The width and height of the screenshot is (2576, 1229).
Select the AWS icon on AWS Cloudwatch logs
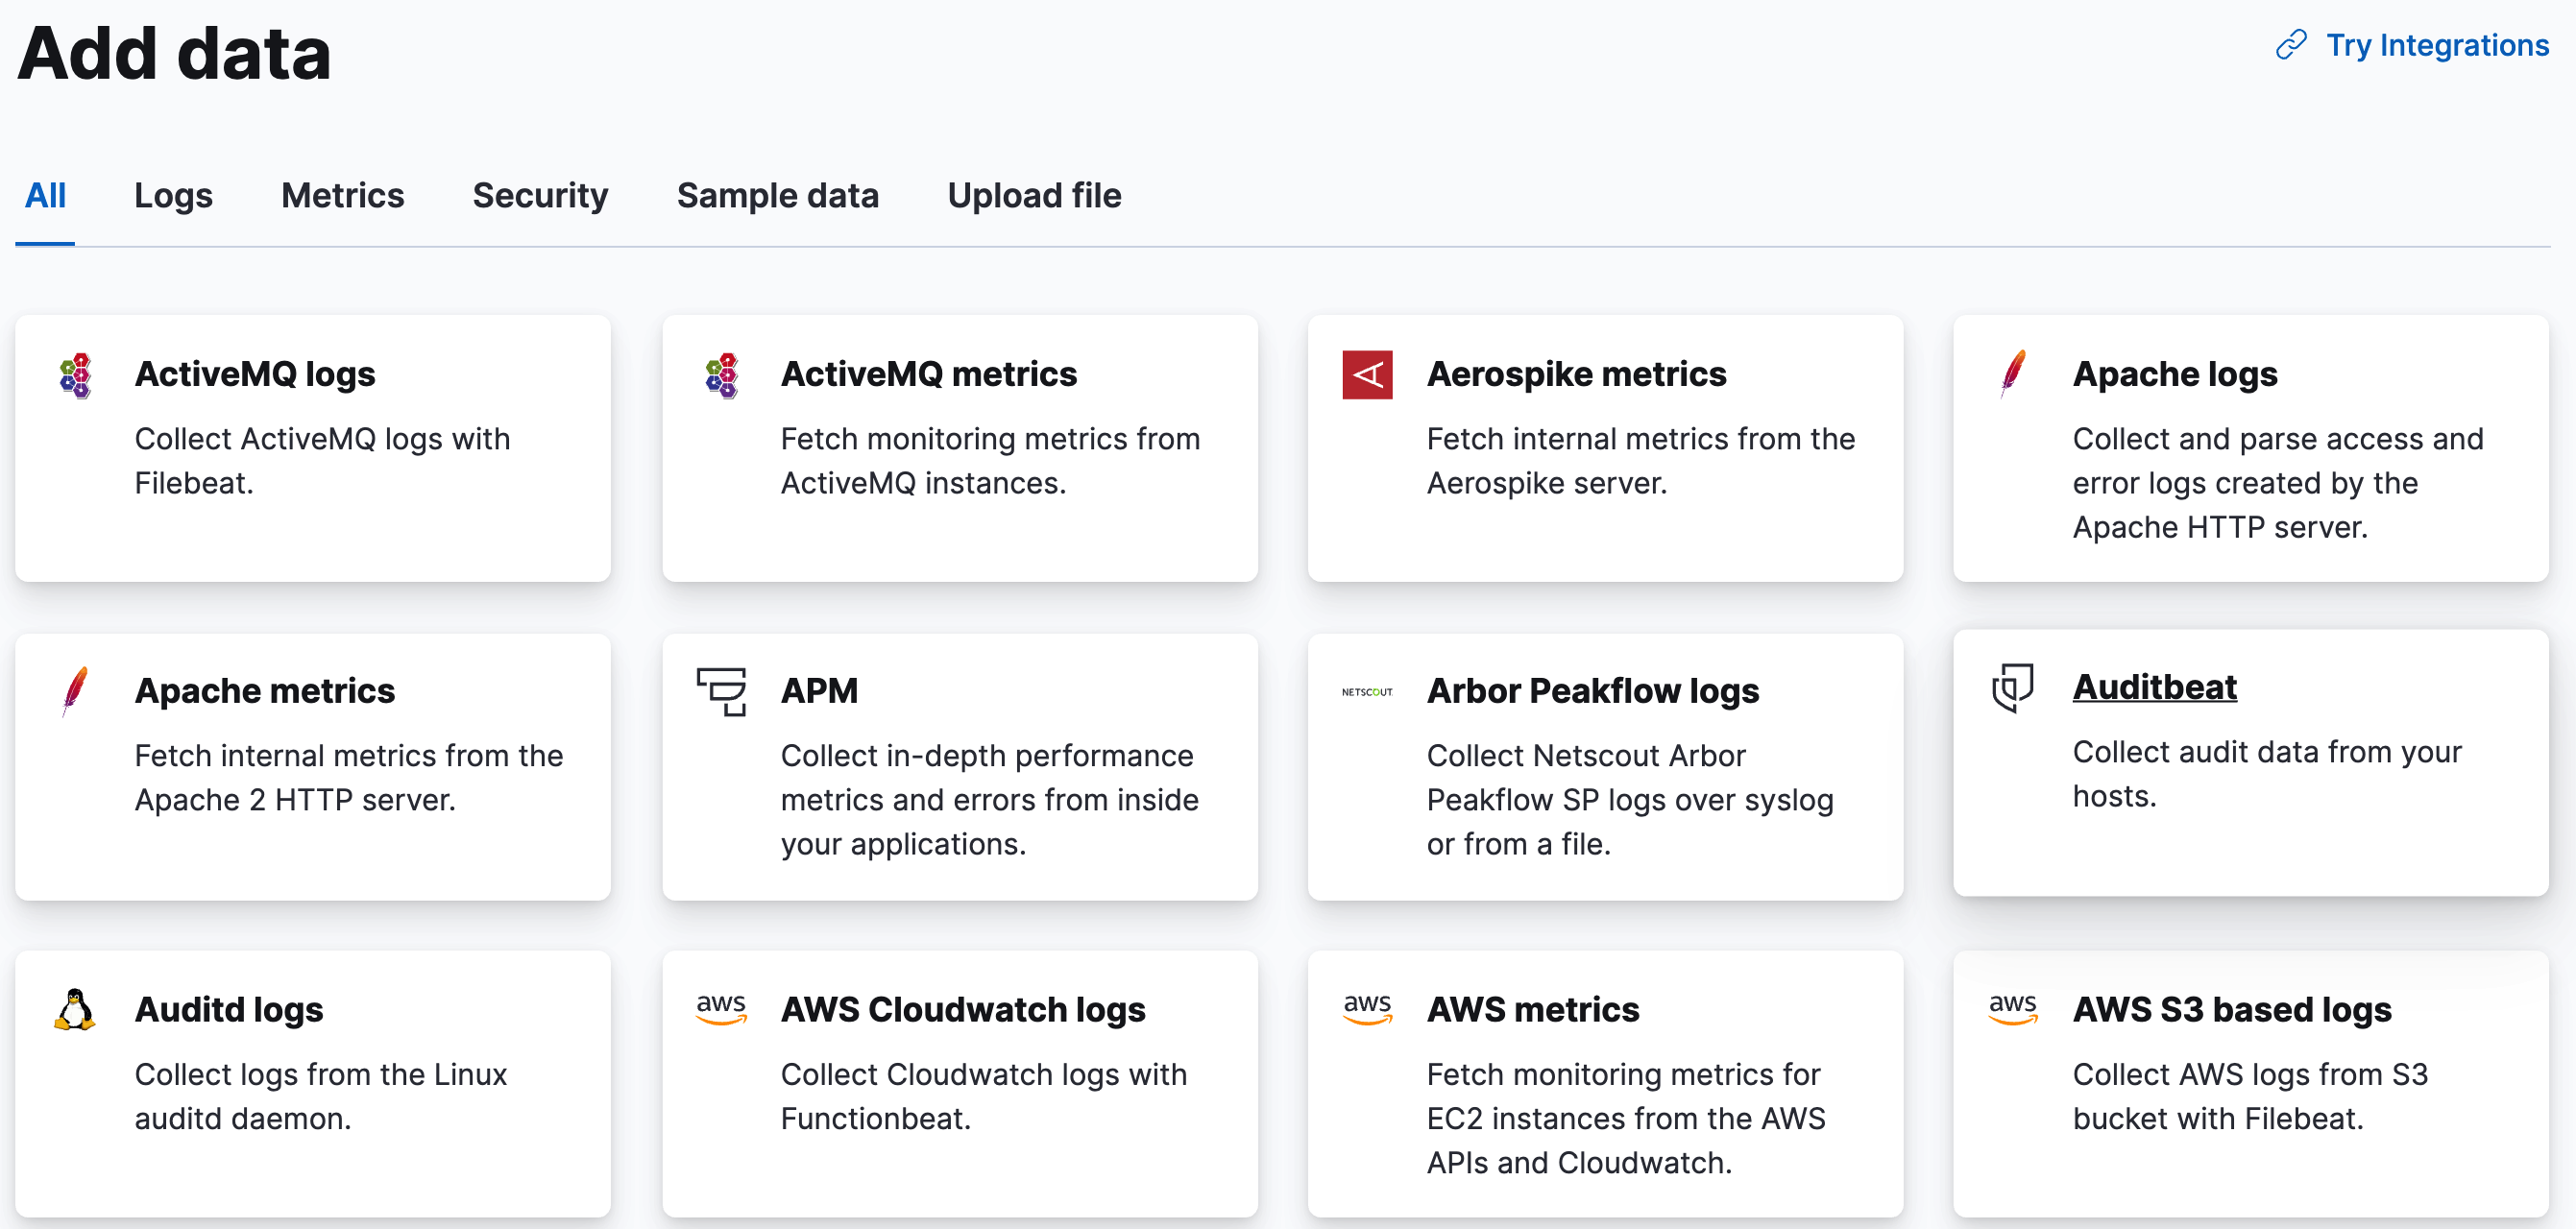721,1010
